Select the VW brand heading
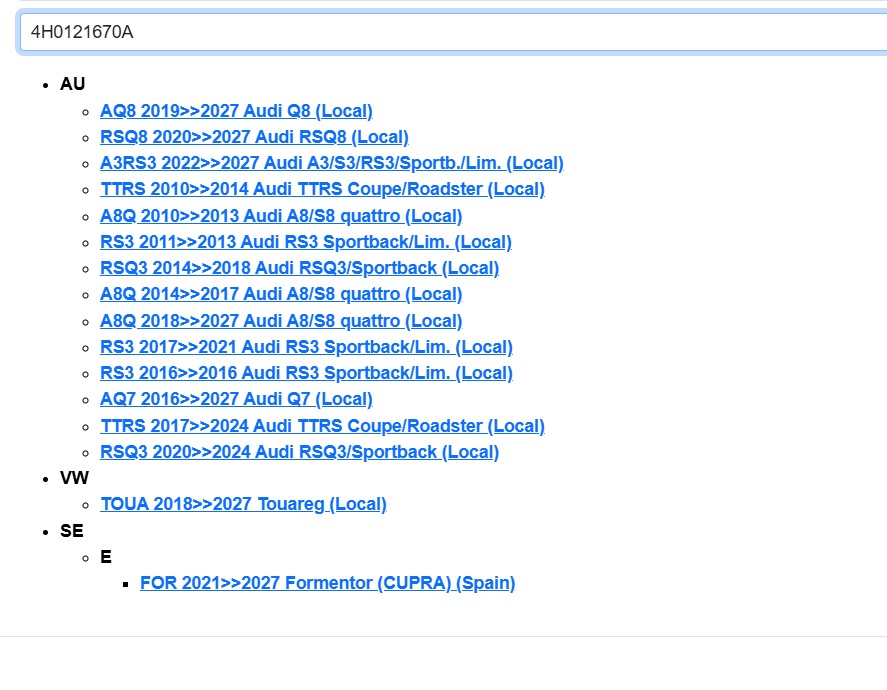This screenshot has height=690, width=887. click(x=74, y=478)
